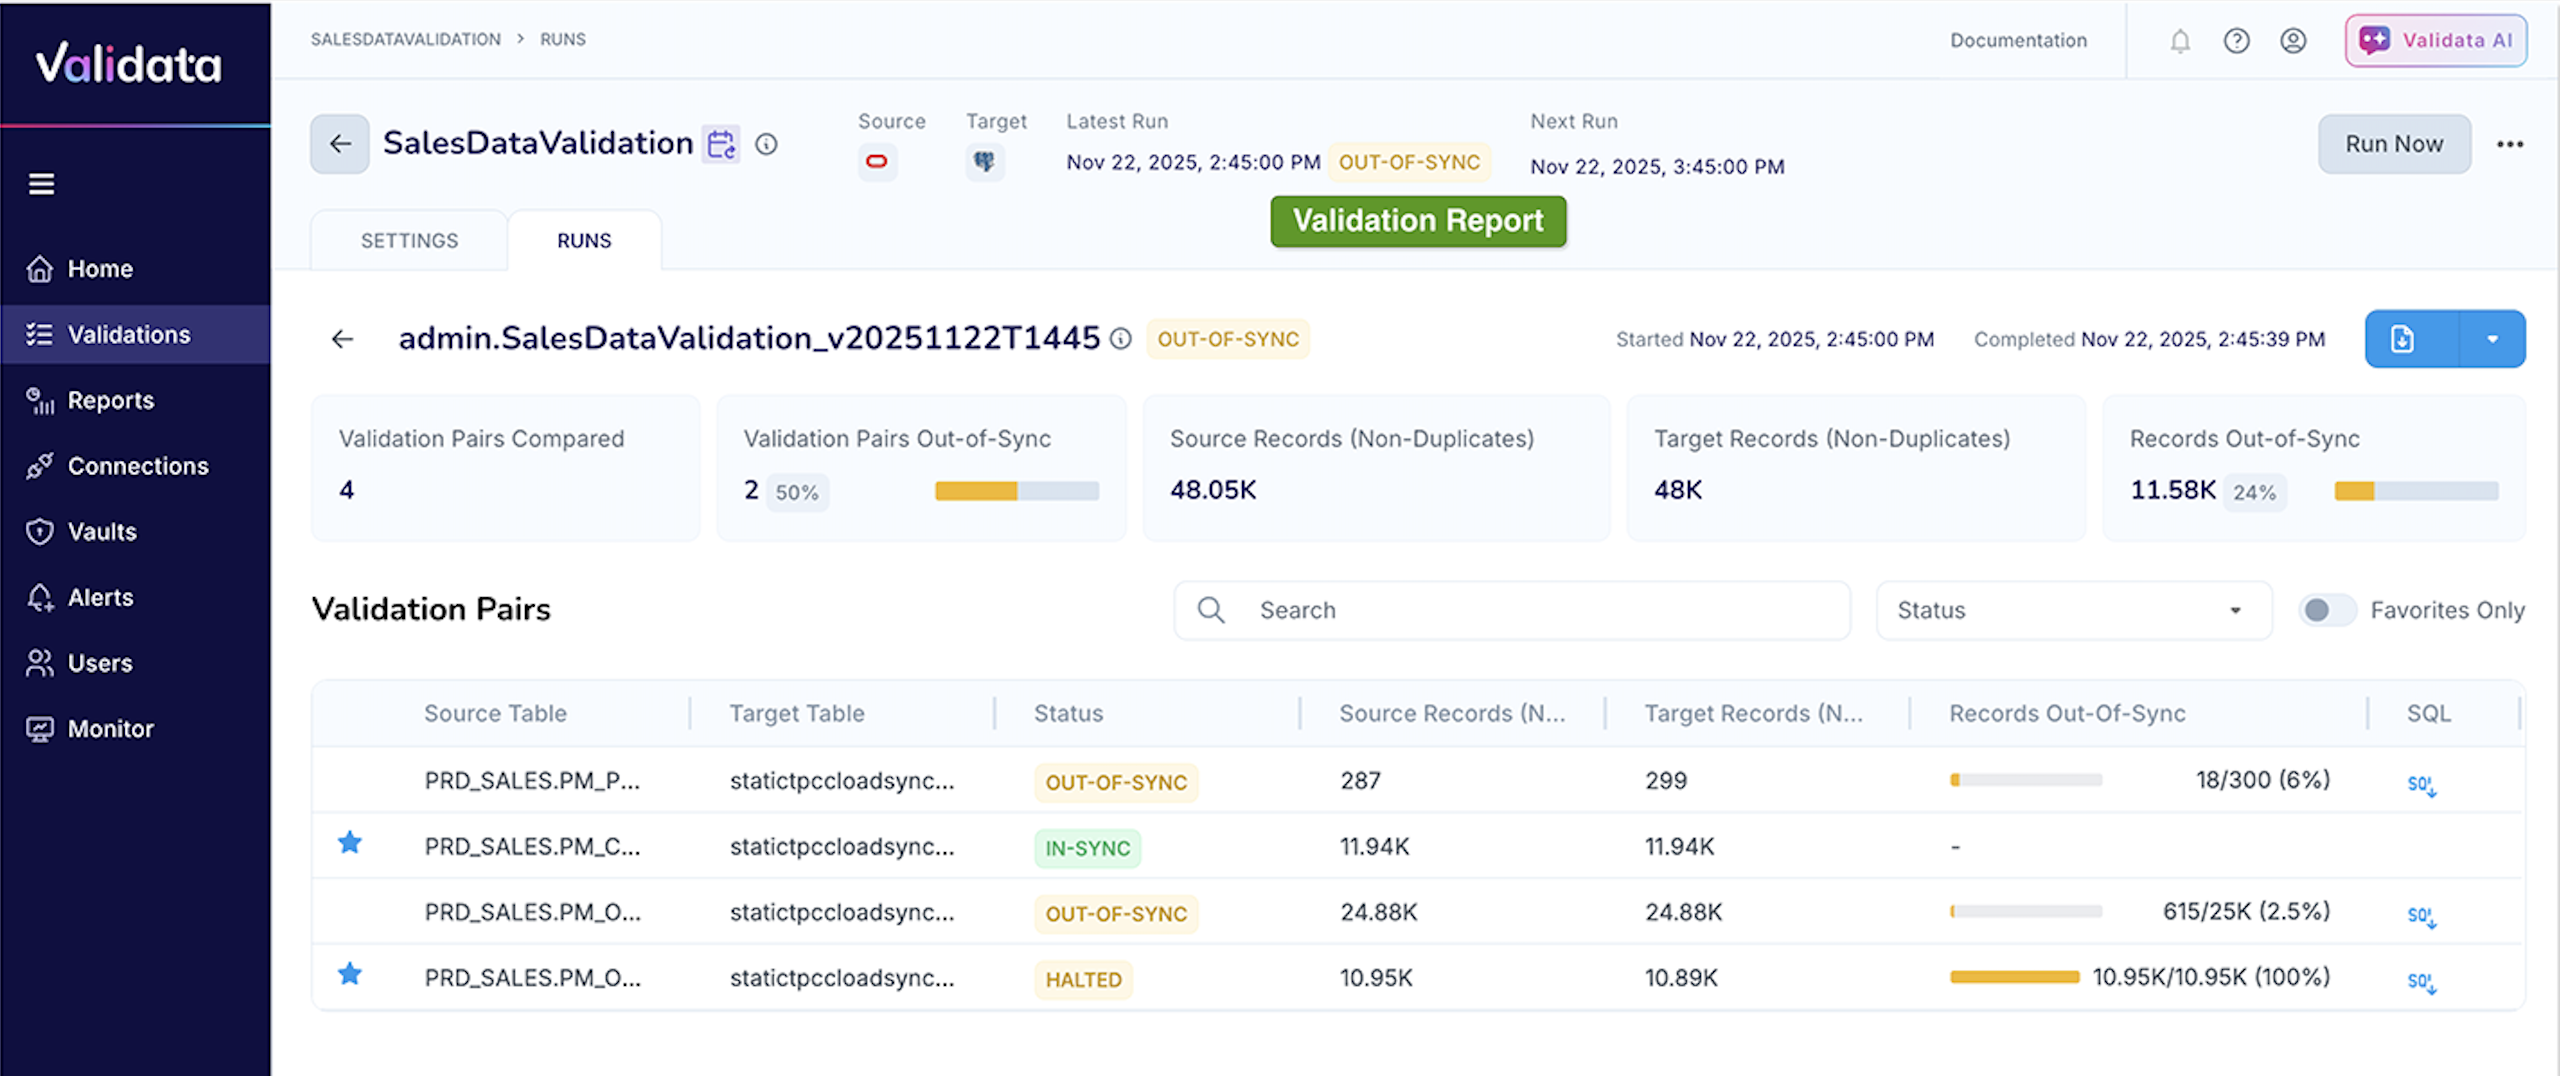The width and height of the screenshot is (2560, 1076).
Task: Open the Documentation link
Action: point(2018,41)
